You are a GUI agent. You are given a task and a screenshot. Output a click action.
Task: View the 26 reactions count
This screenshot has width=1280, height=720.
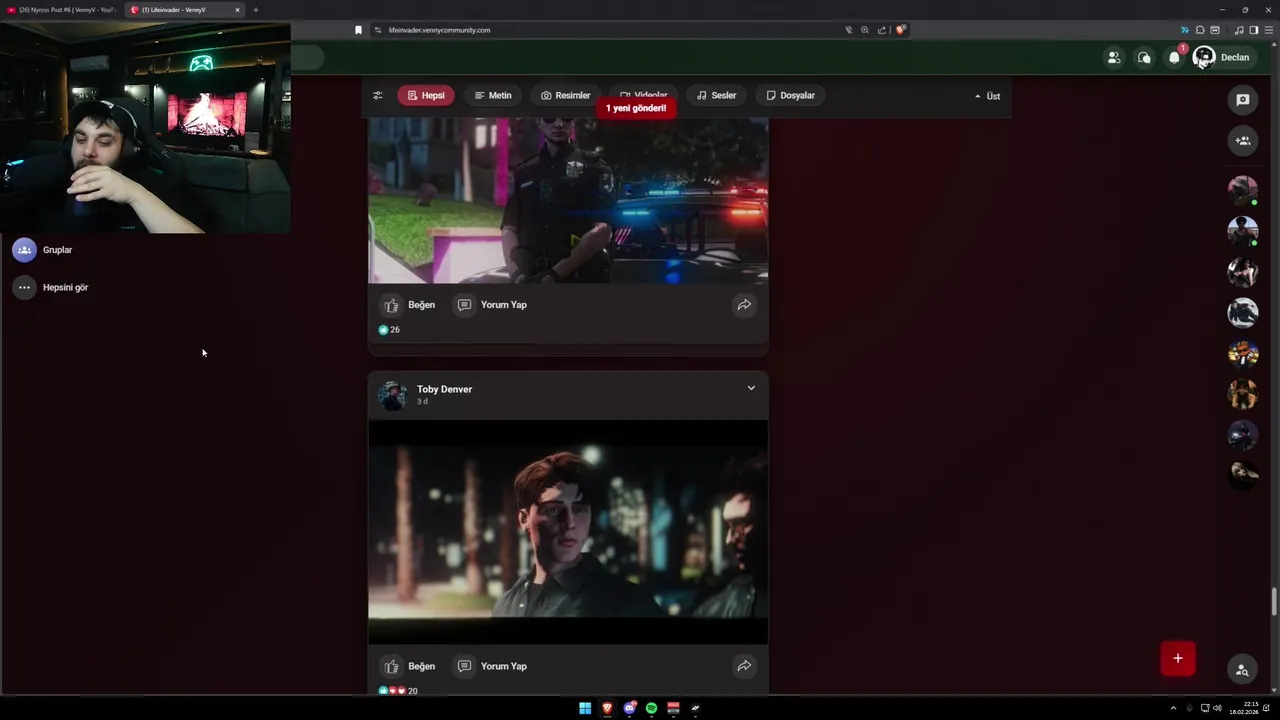coord(389,329)
